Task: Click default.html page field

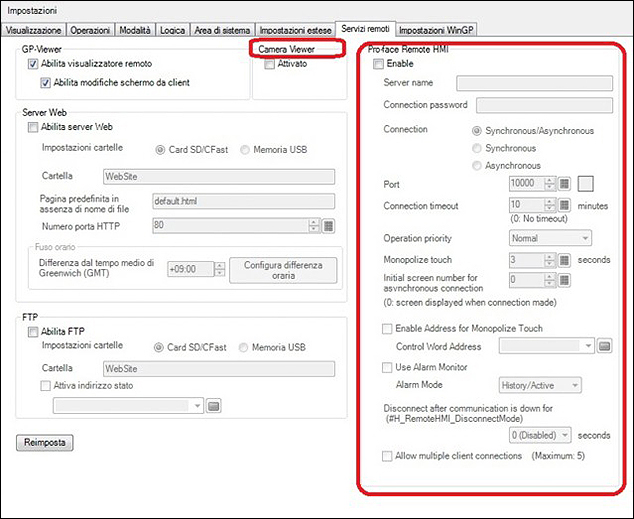Action: pos(243,201)
